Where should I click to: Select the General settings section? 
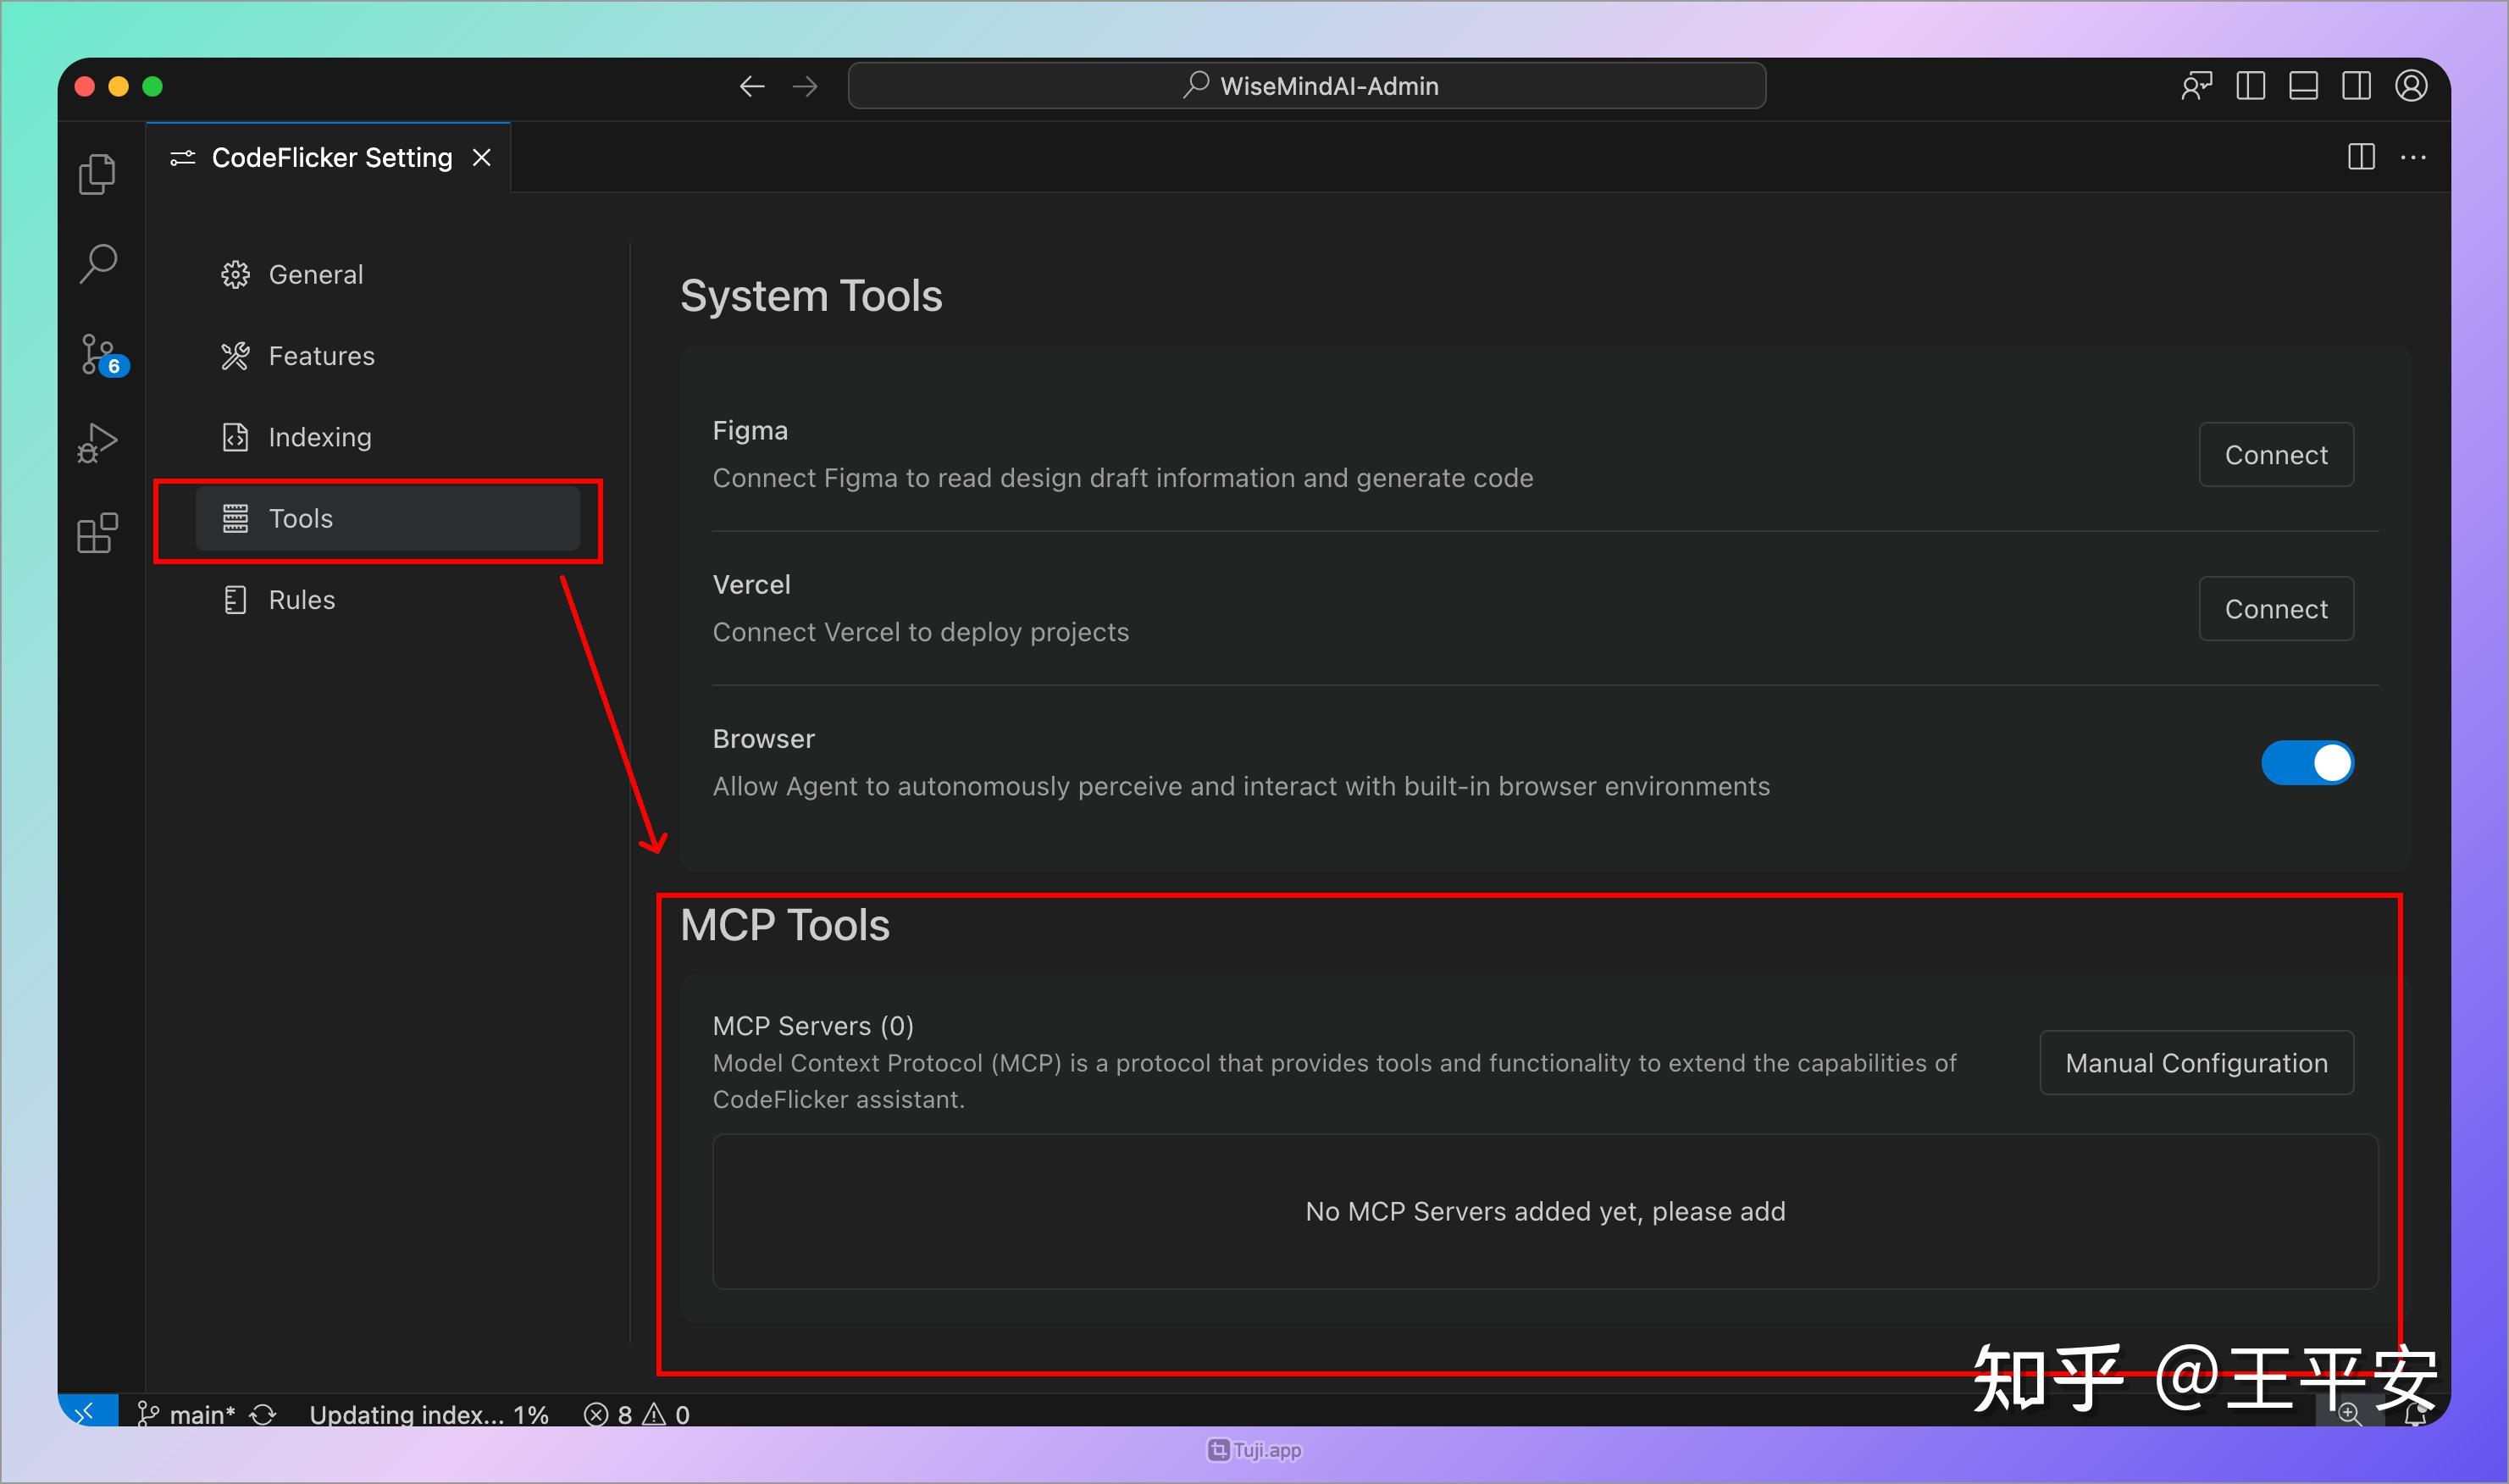pyautogui.click(x=315, y=274)
